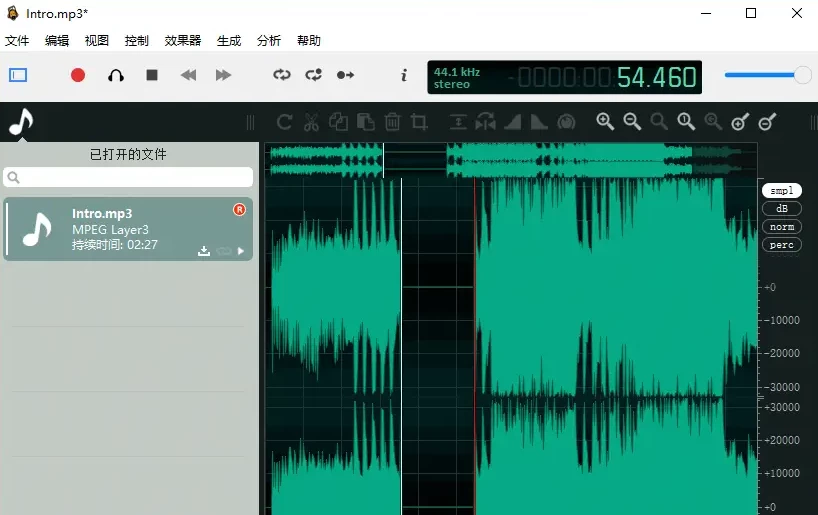This screenshot has width=818, height=515.
Task: Click the trash delete icon
Action: pos(392,122)
